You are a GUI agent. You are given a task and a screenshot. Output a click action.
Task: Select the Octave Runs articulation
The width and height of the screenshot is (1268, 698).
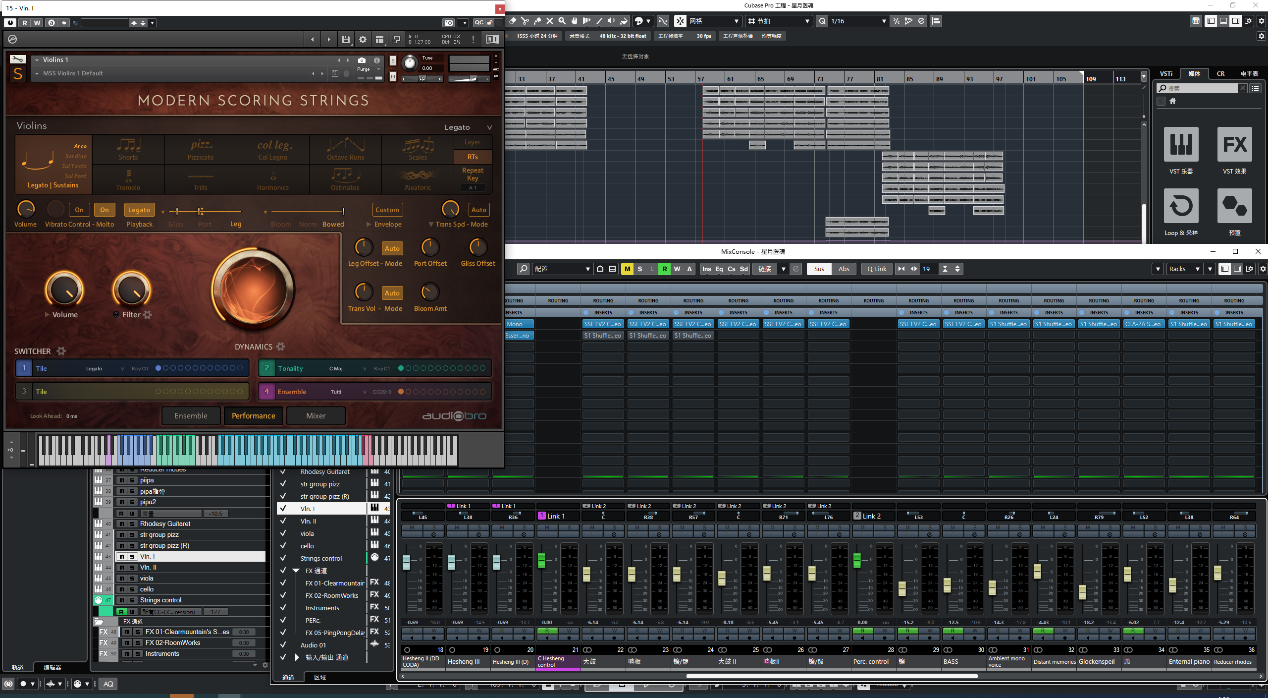click(x=345, y=148)
